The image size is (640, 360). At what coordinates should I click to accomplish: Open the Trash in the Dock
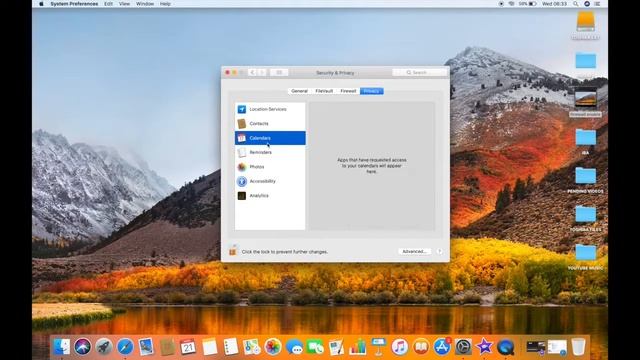(x=578, y=347)
